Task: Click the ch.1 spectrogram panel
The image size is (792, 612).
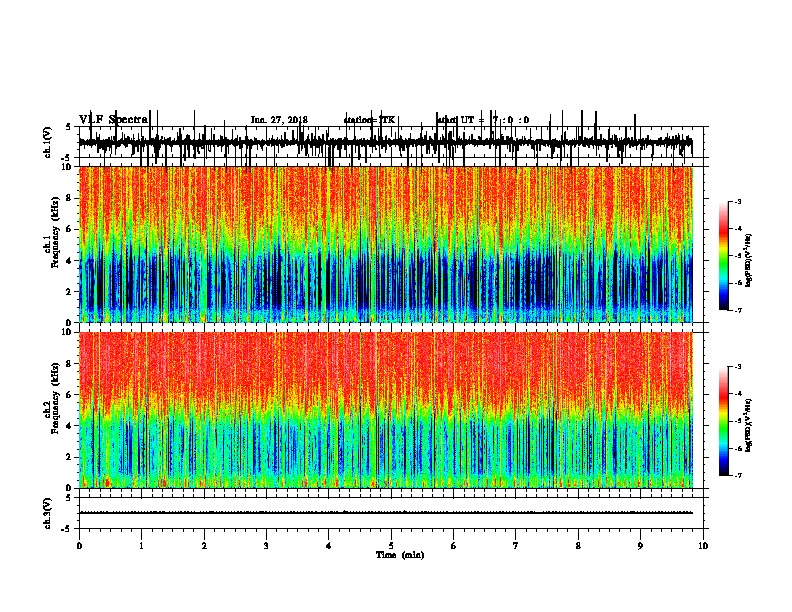Action: [385, 244]
